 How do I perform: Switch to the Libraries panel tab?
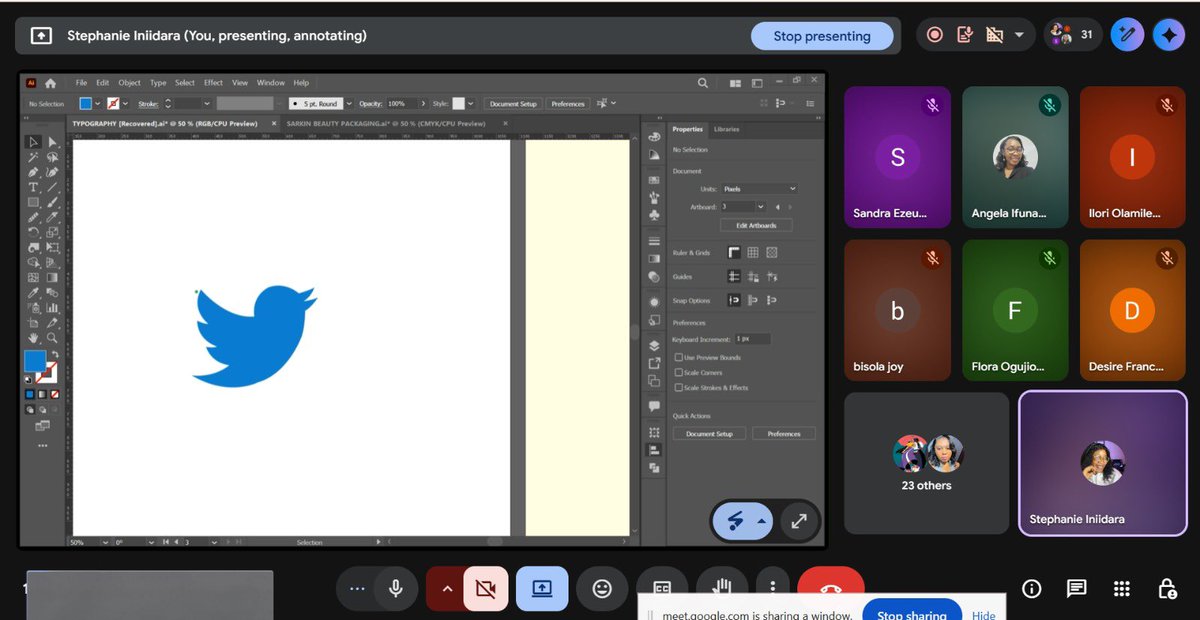click(x=727, y=129)
